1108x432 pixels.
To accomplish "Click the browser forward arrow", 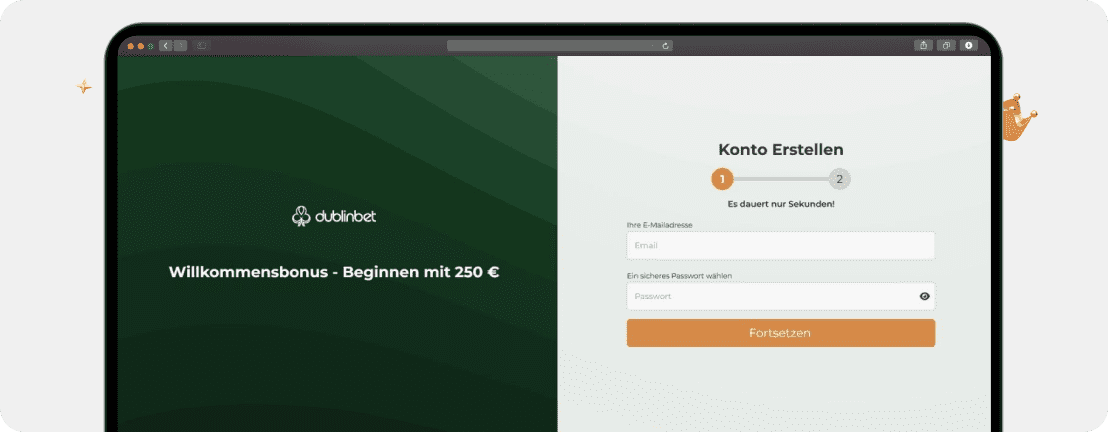I will [x=180, y=45].
